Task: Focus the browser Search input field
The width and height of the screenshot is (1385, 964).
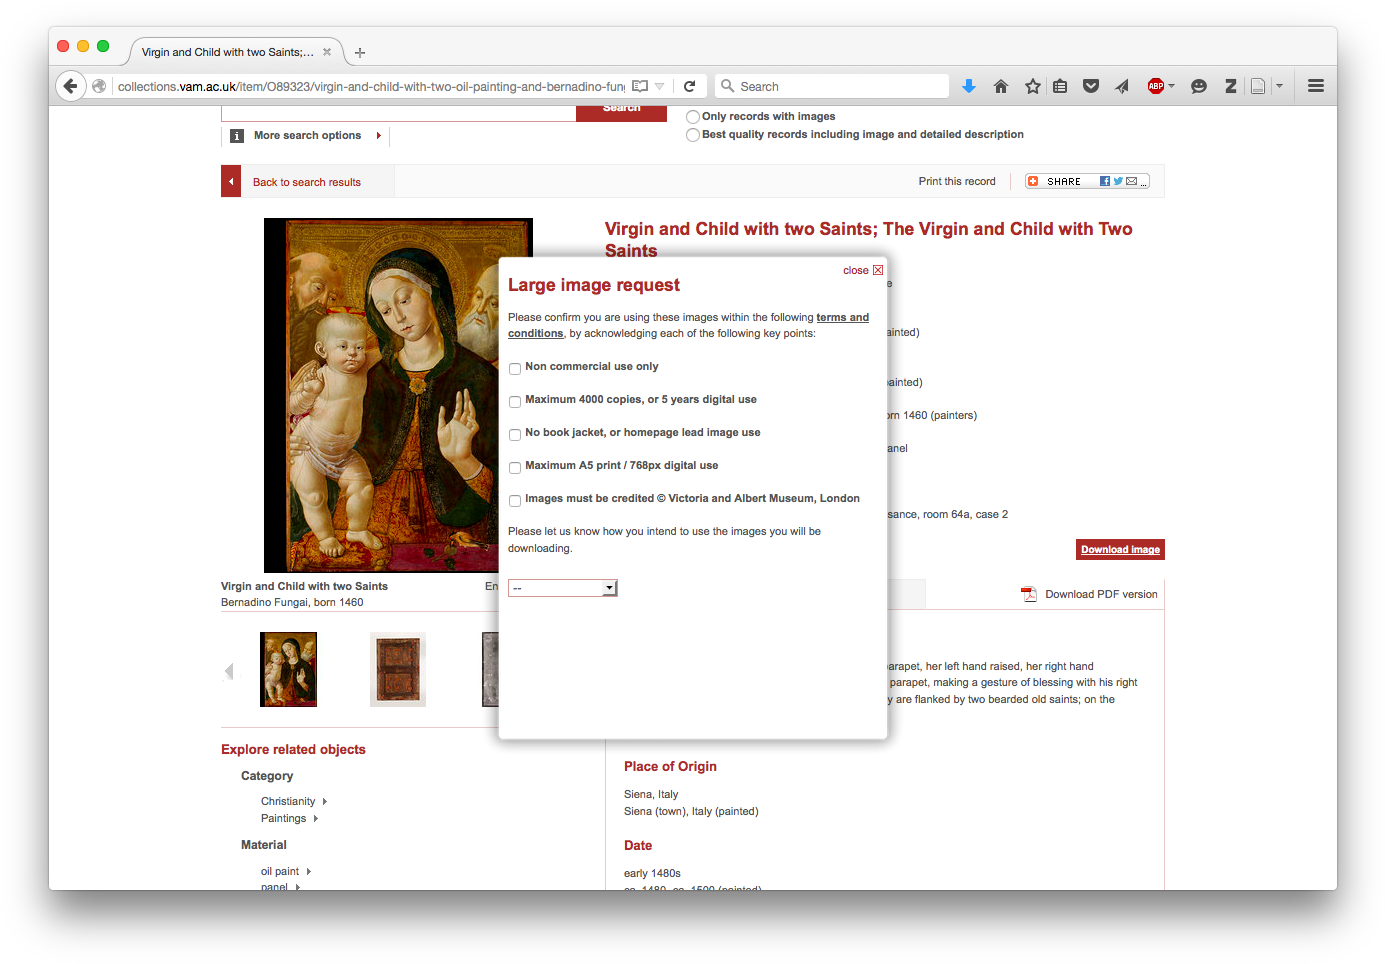Action: (x=842, y=86)
